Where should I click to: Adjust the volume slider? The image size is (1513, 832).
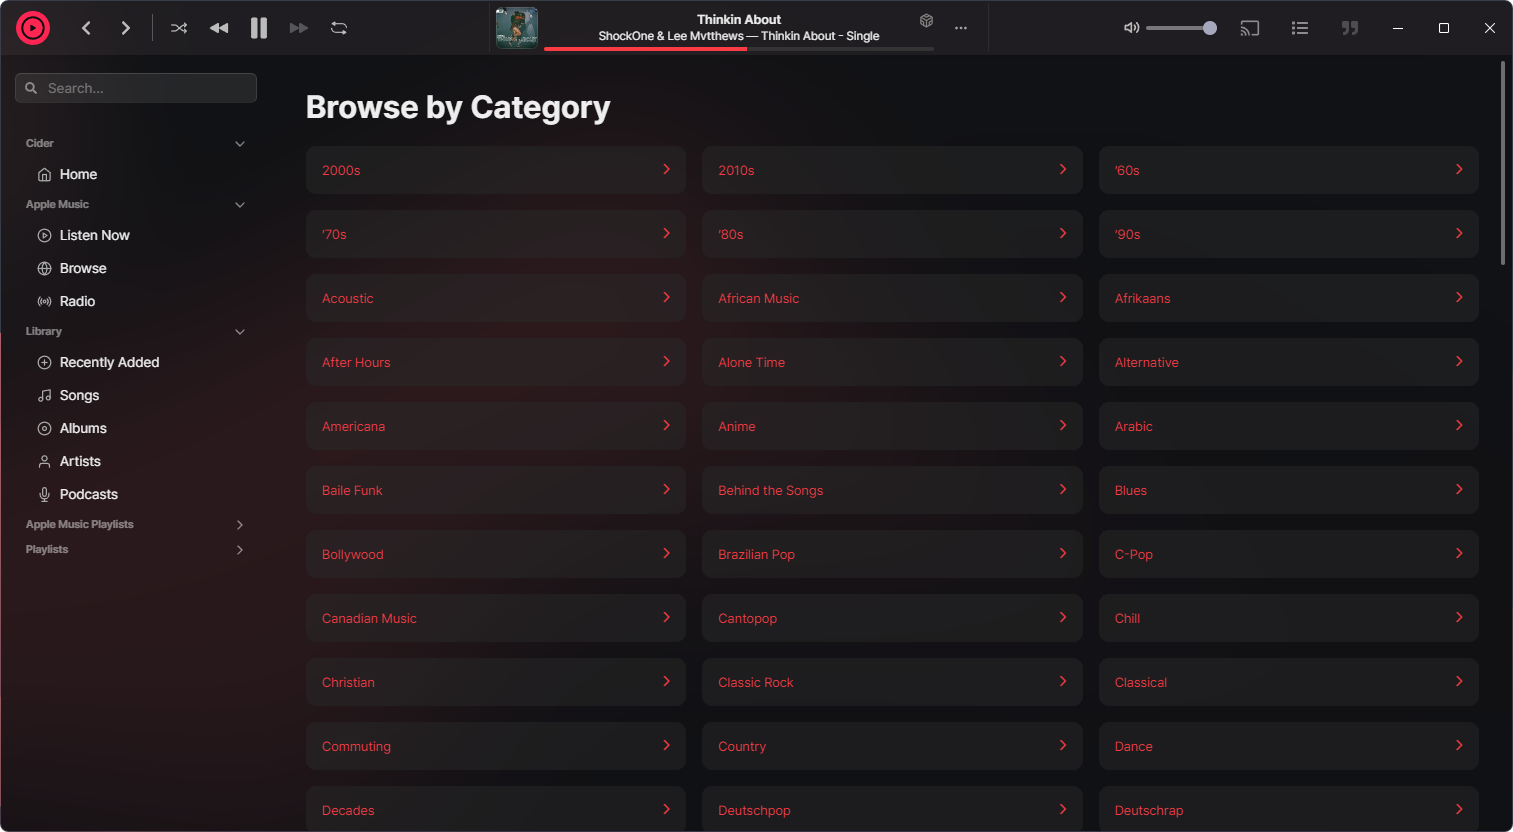[x=1181, y=28]
